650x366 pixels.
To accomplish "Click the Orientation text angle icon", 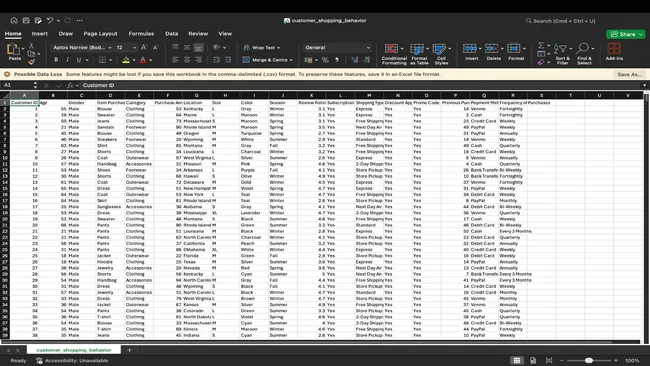I will [x=216, y=48].
